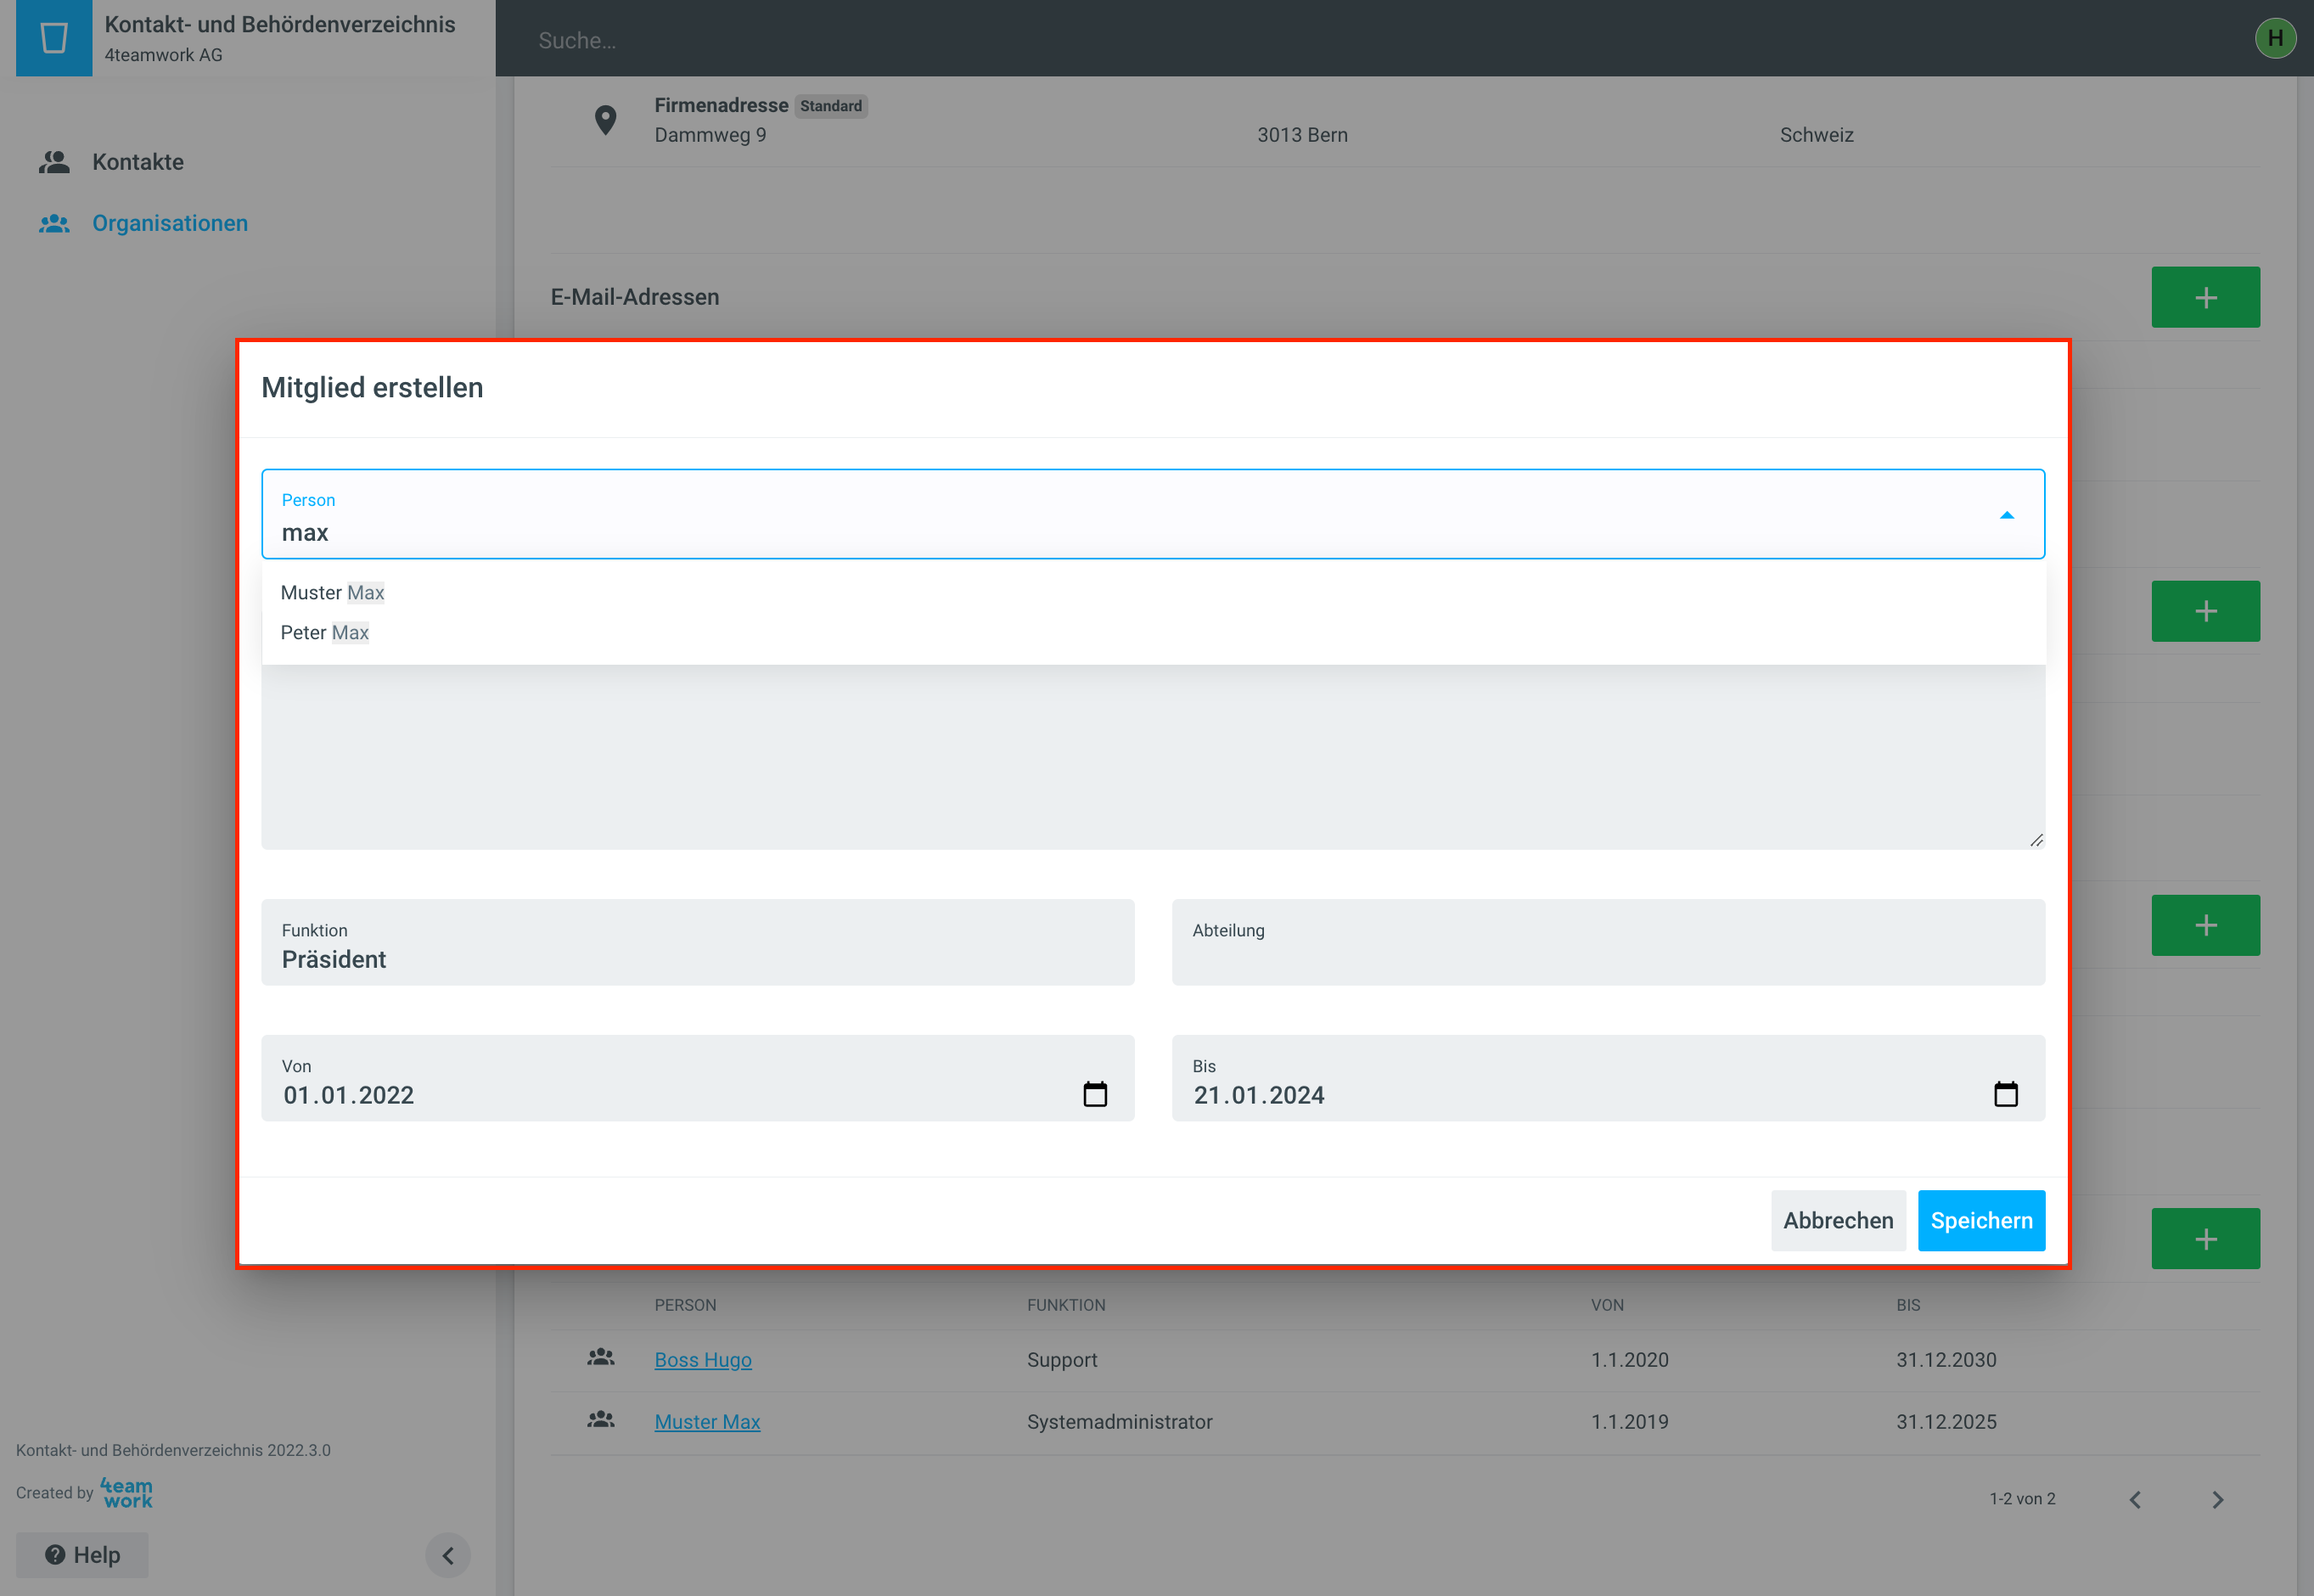The width and height of the screenshot is (2314, 1596).
Task: Click the location pin icon for Firmenadresse
Action: click(605, 120)
